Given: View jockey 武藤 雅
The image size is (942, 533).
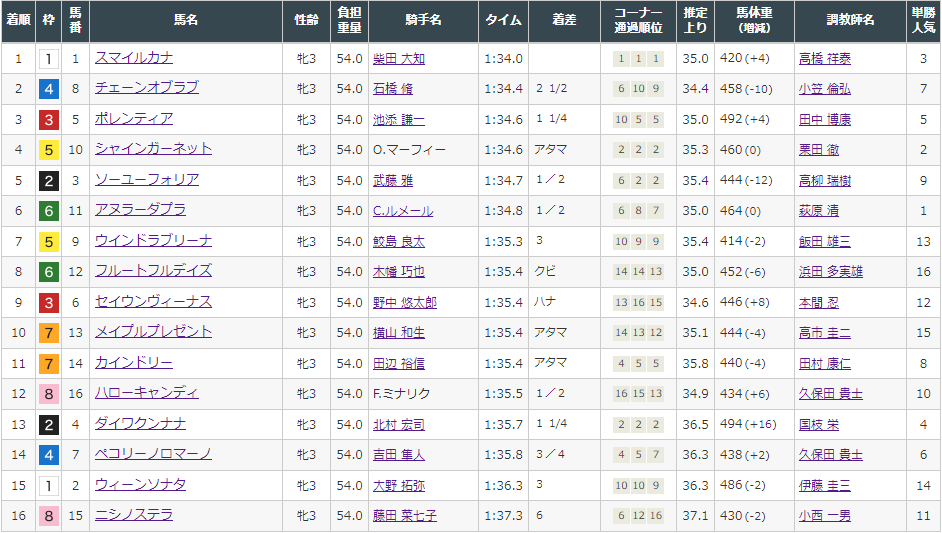Looking at the screenshot, I should pos(393,180).
